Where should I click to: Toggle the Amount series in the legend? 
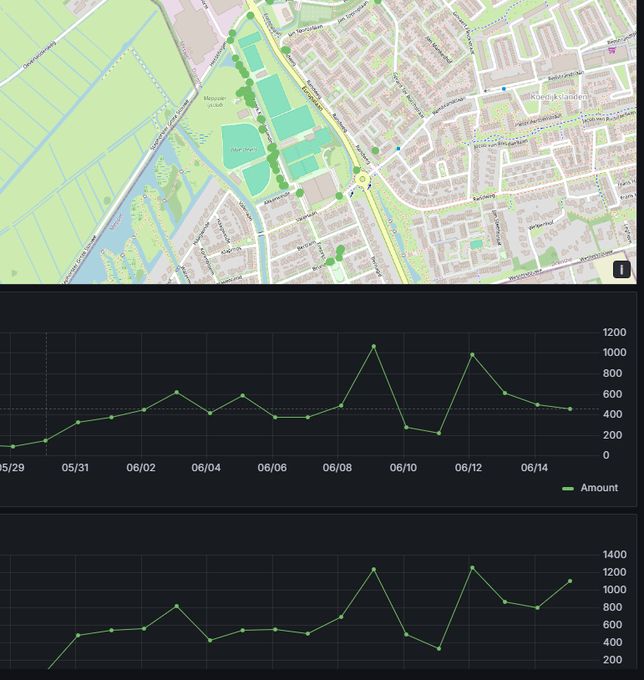point(599,488)
